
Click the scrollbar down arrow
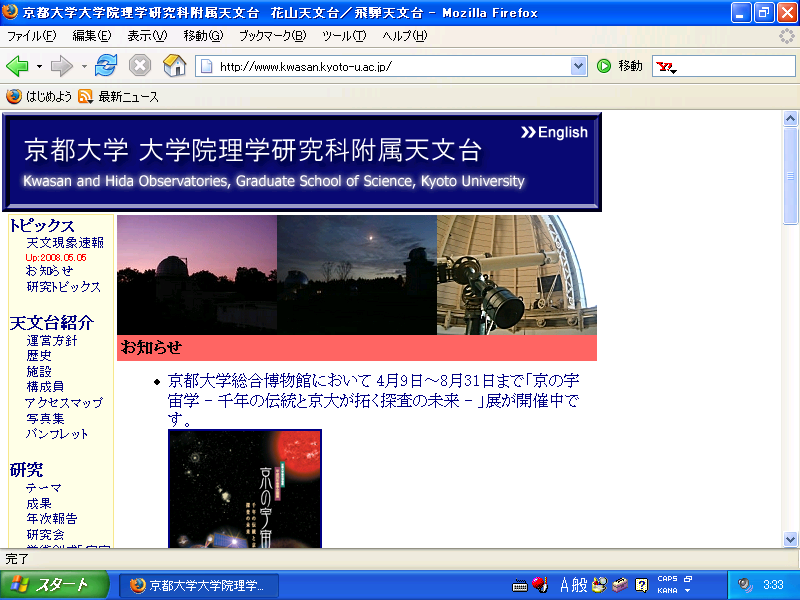[x=790, y=539]
